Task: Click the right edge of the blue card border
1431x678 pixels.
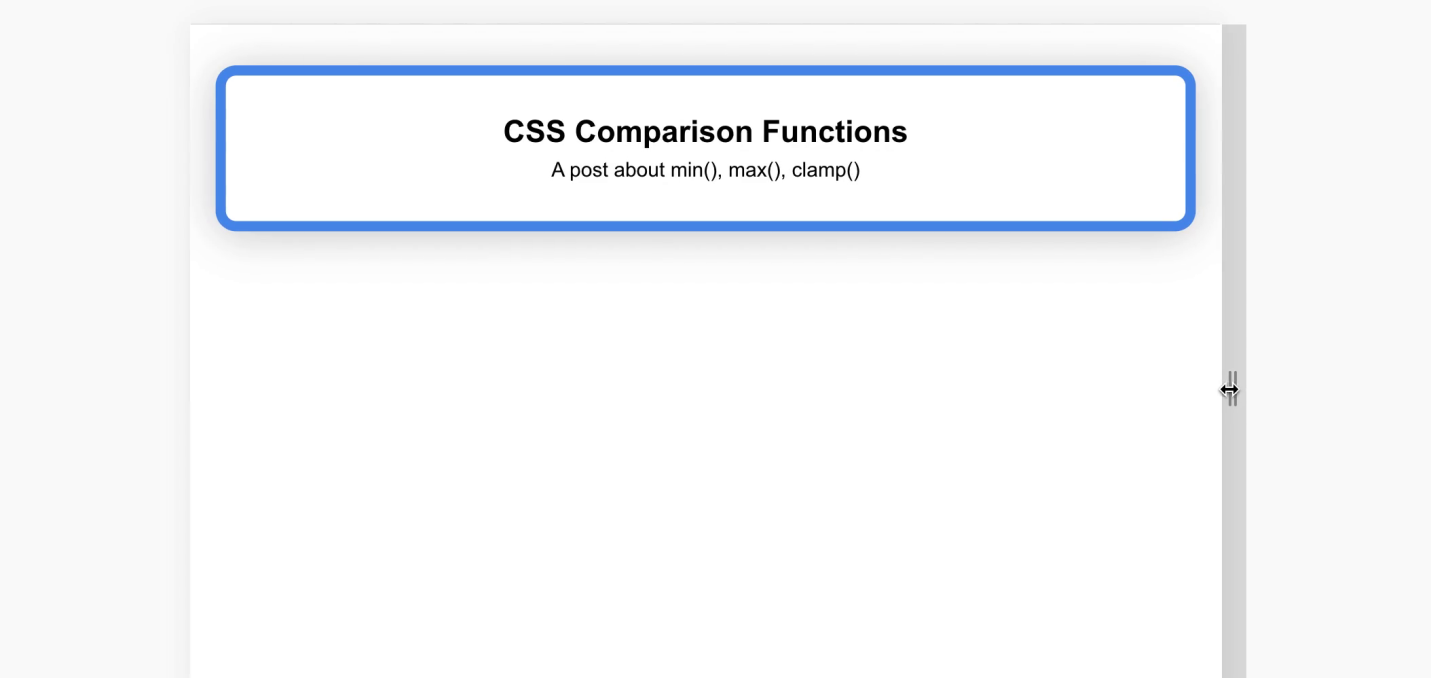Action: coord(1190,148)
